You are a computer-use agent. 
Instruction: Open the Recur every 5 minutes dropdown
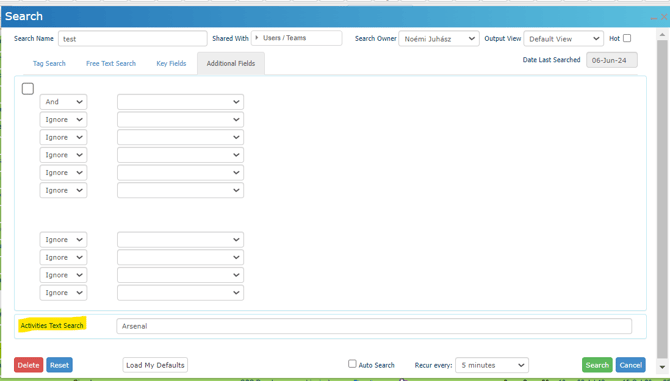coord(492,365)
